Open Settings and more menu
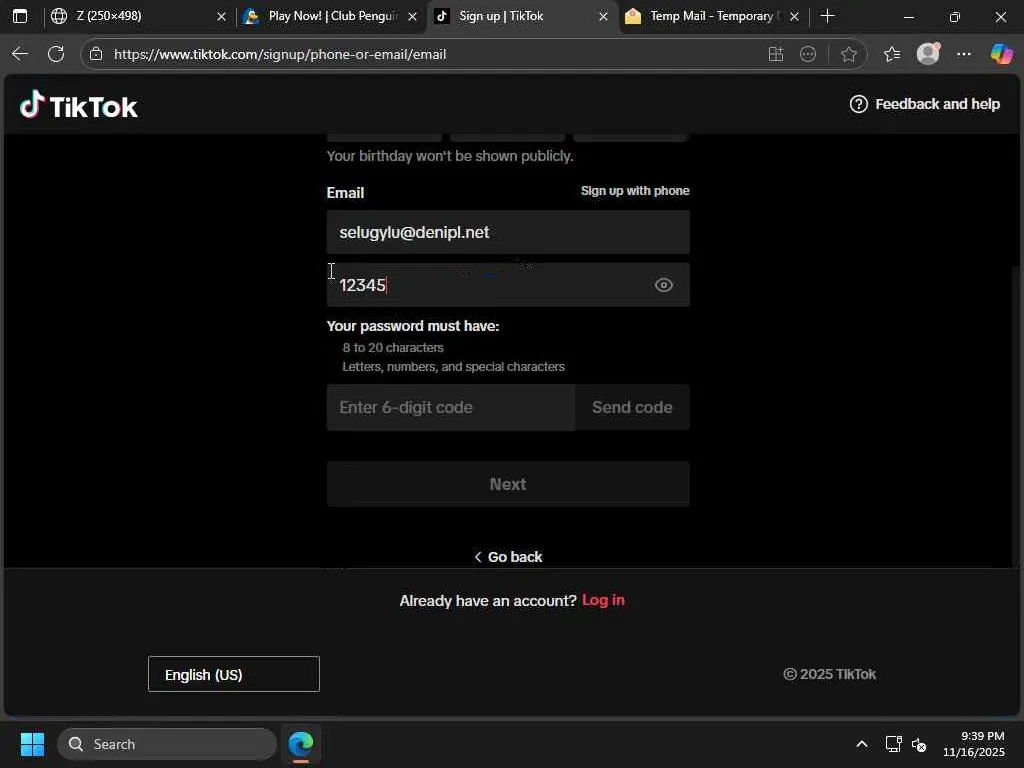The height and width of the screenshot is (768, 1024). (964, 54)
